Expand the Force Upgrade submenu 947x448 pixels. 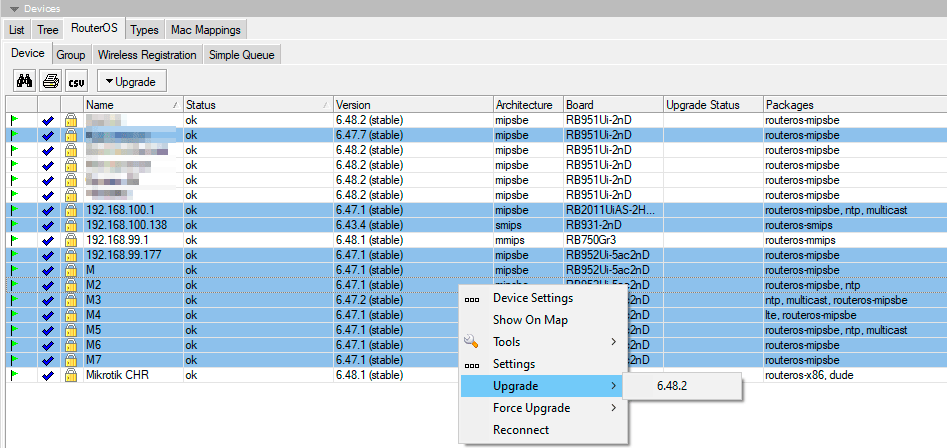613,408
